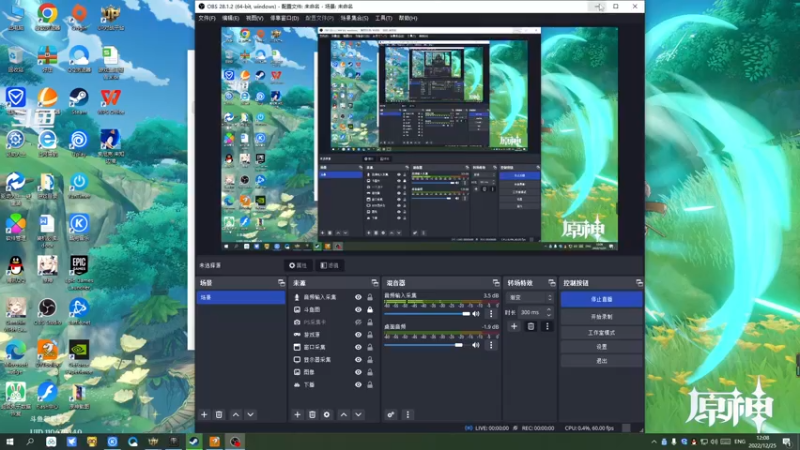This screenshot has width=800, height=450.
Task: Open the 工具(T) Tools menu
Action: click(x=384, y=18)
